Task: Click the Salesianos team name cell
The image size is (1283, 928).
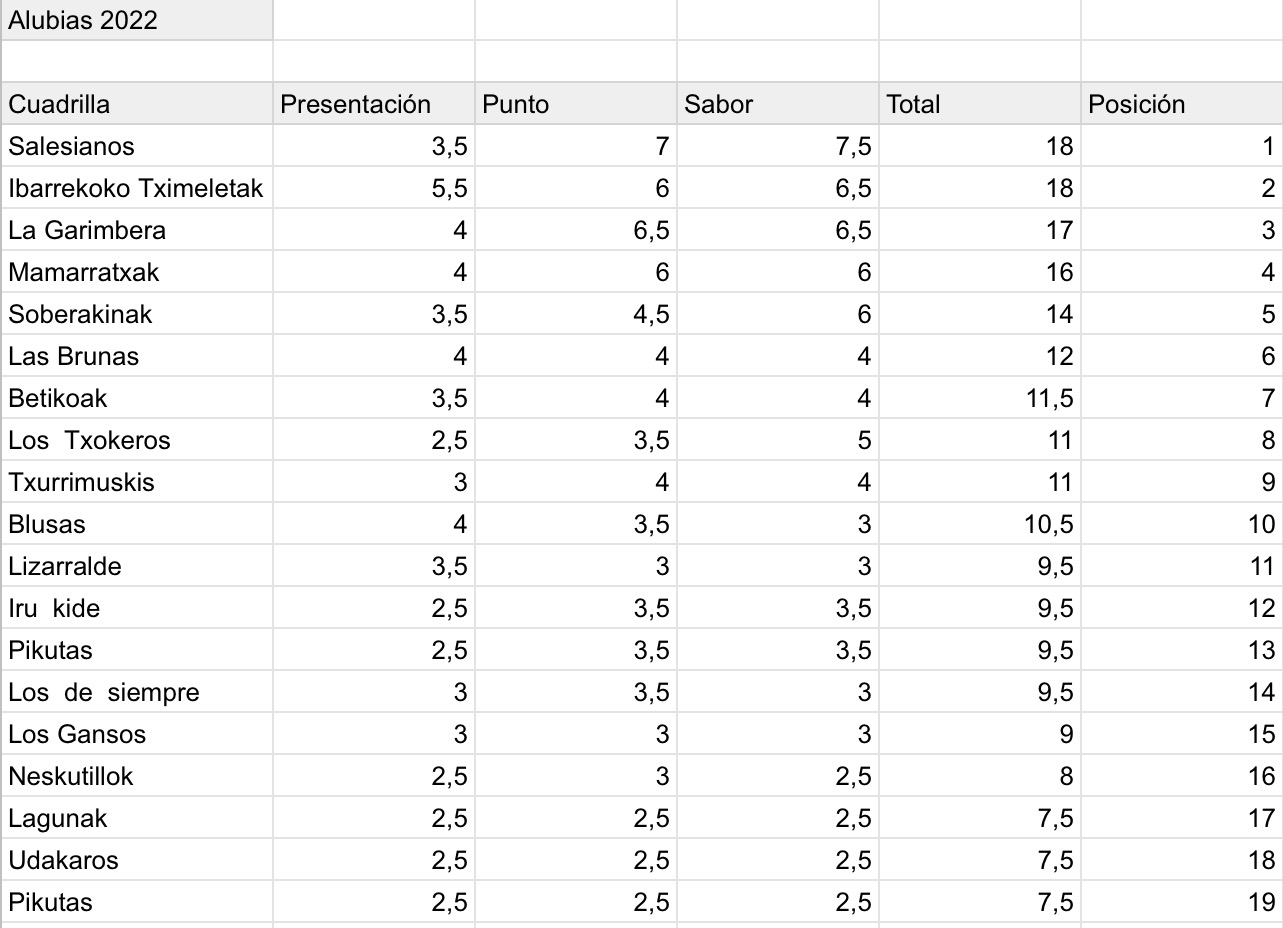Action: (x=136, y=146)
